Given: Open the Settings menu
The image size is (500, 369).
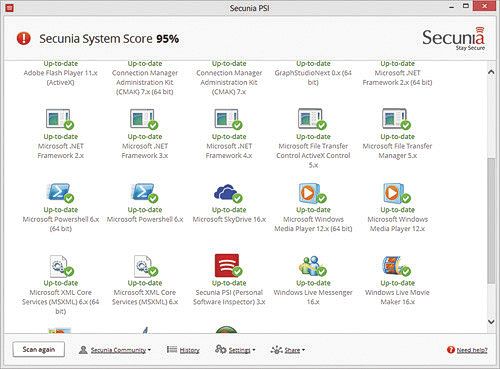Looking at the screenshot, I should tap(239, 350).
